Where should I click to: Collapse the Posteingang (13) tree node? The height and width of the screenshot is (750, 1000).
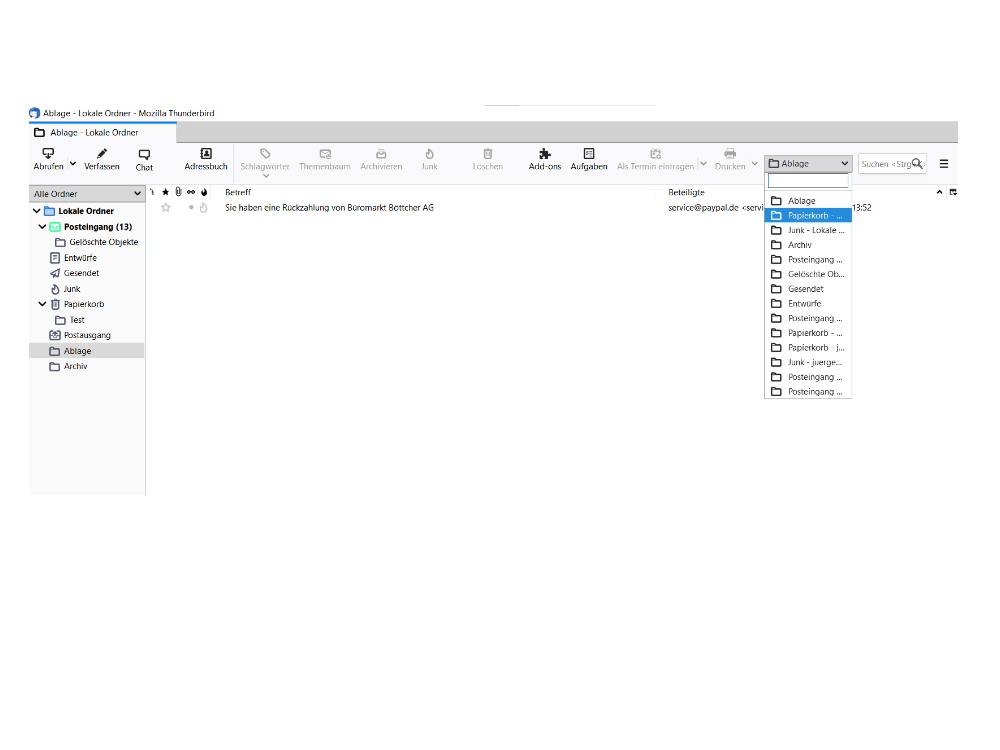tap(42, 226)
